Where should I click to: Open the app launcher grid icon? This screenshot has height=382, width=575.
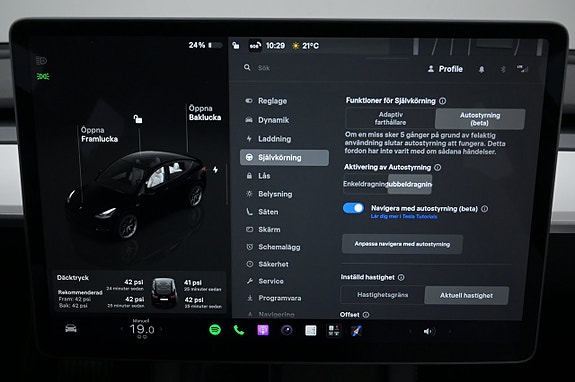(x=334, y=331)
